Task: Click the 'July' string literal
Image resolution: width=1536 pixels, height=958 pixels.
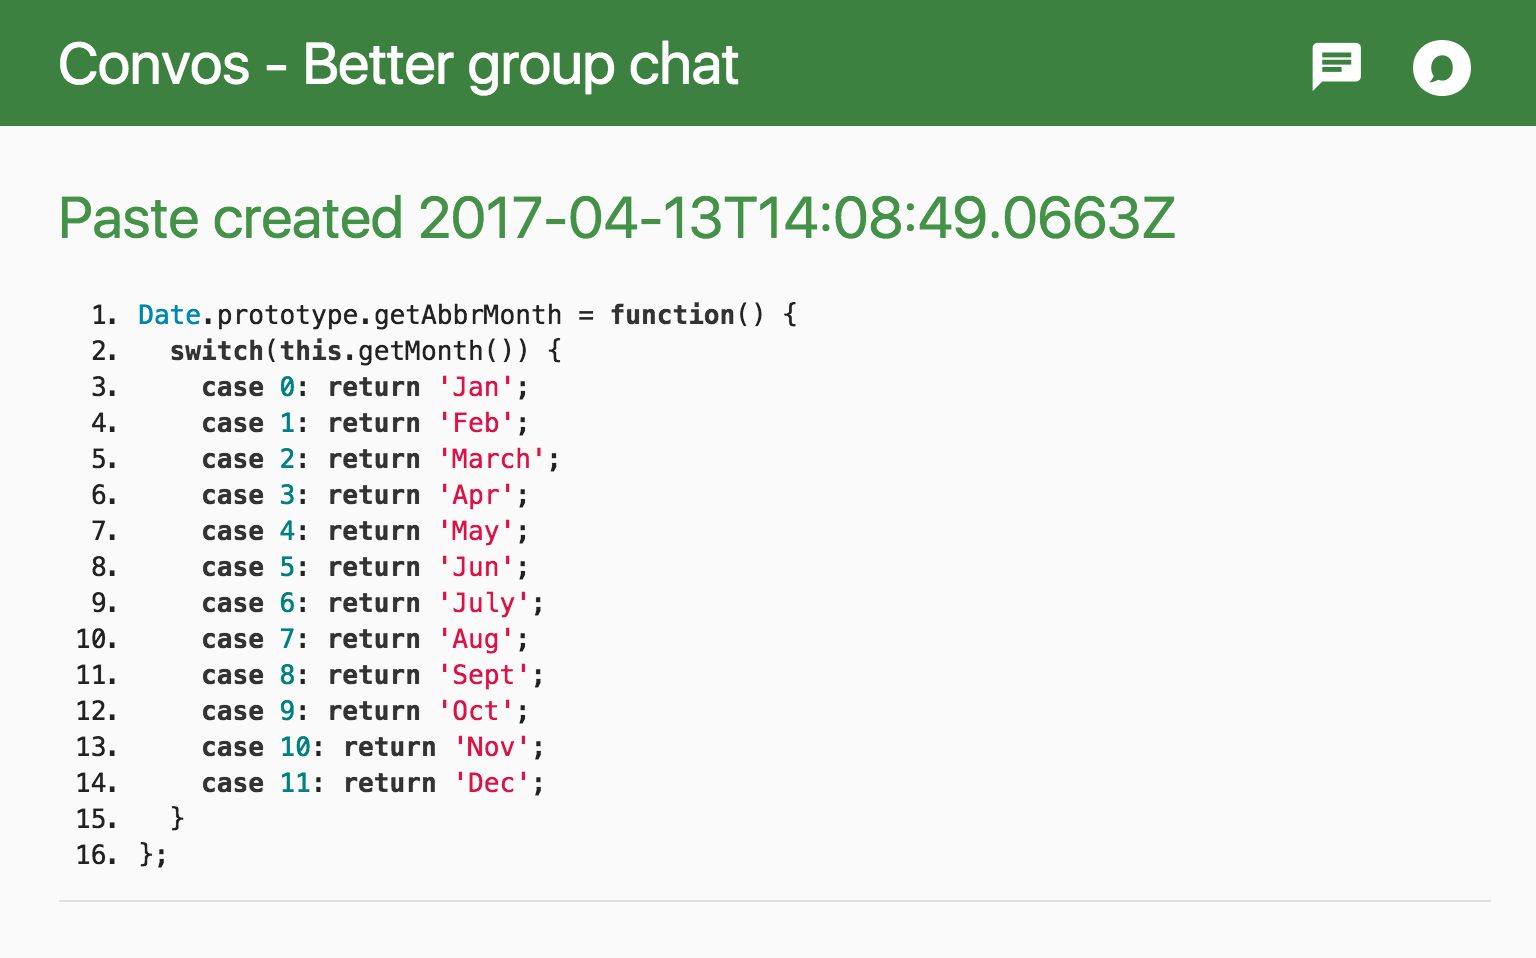Action: tap(484, 603)
